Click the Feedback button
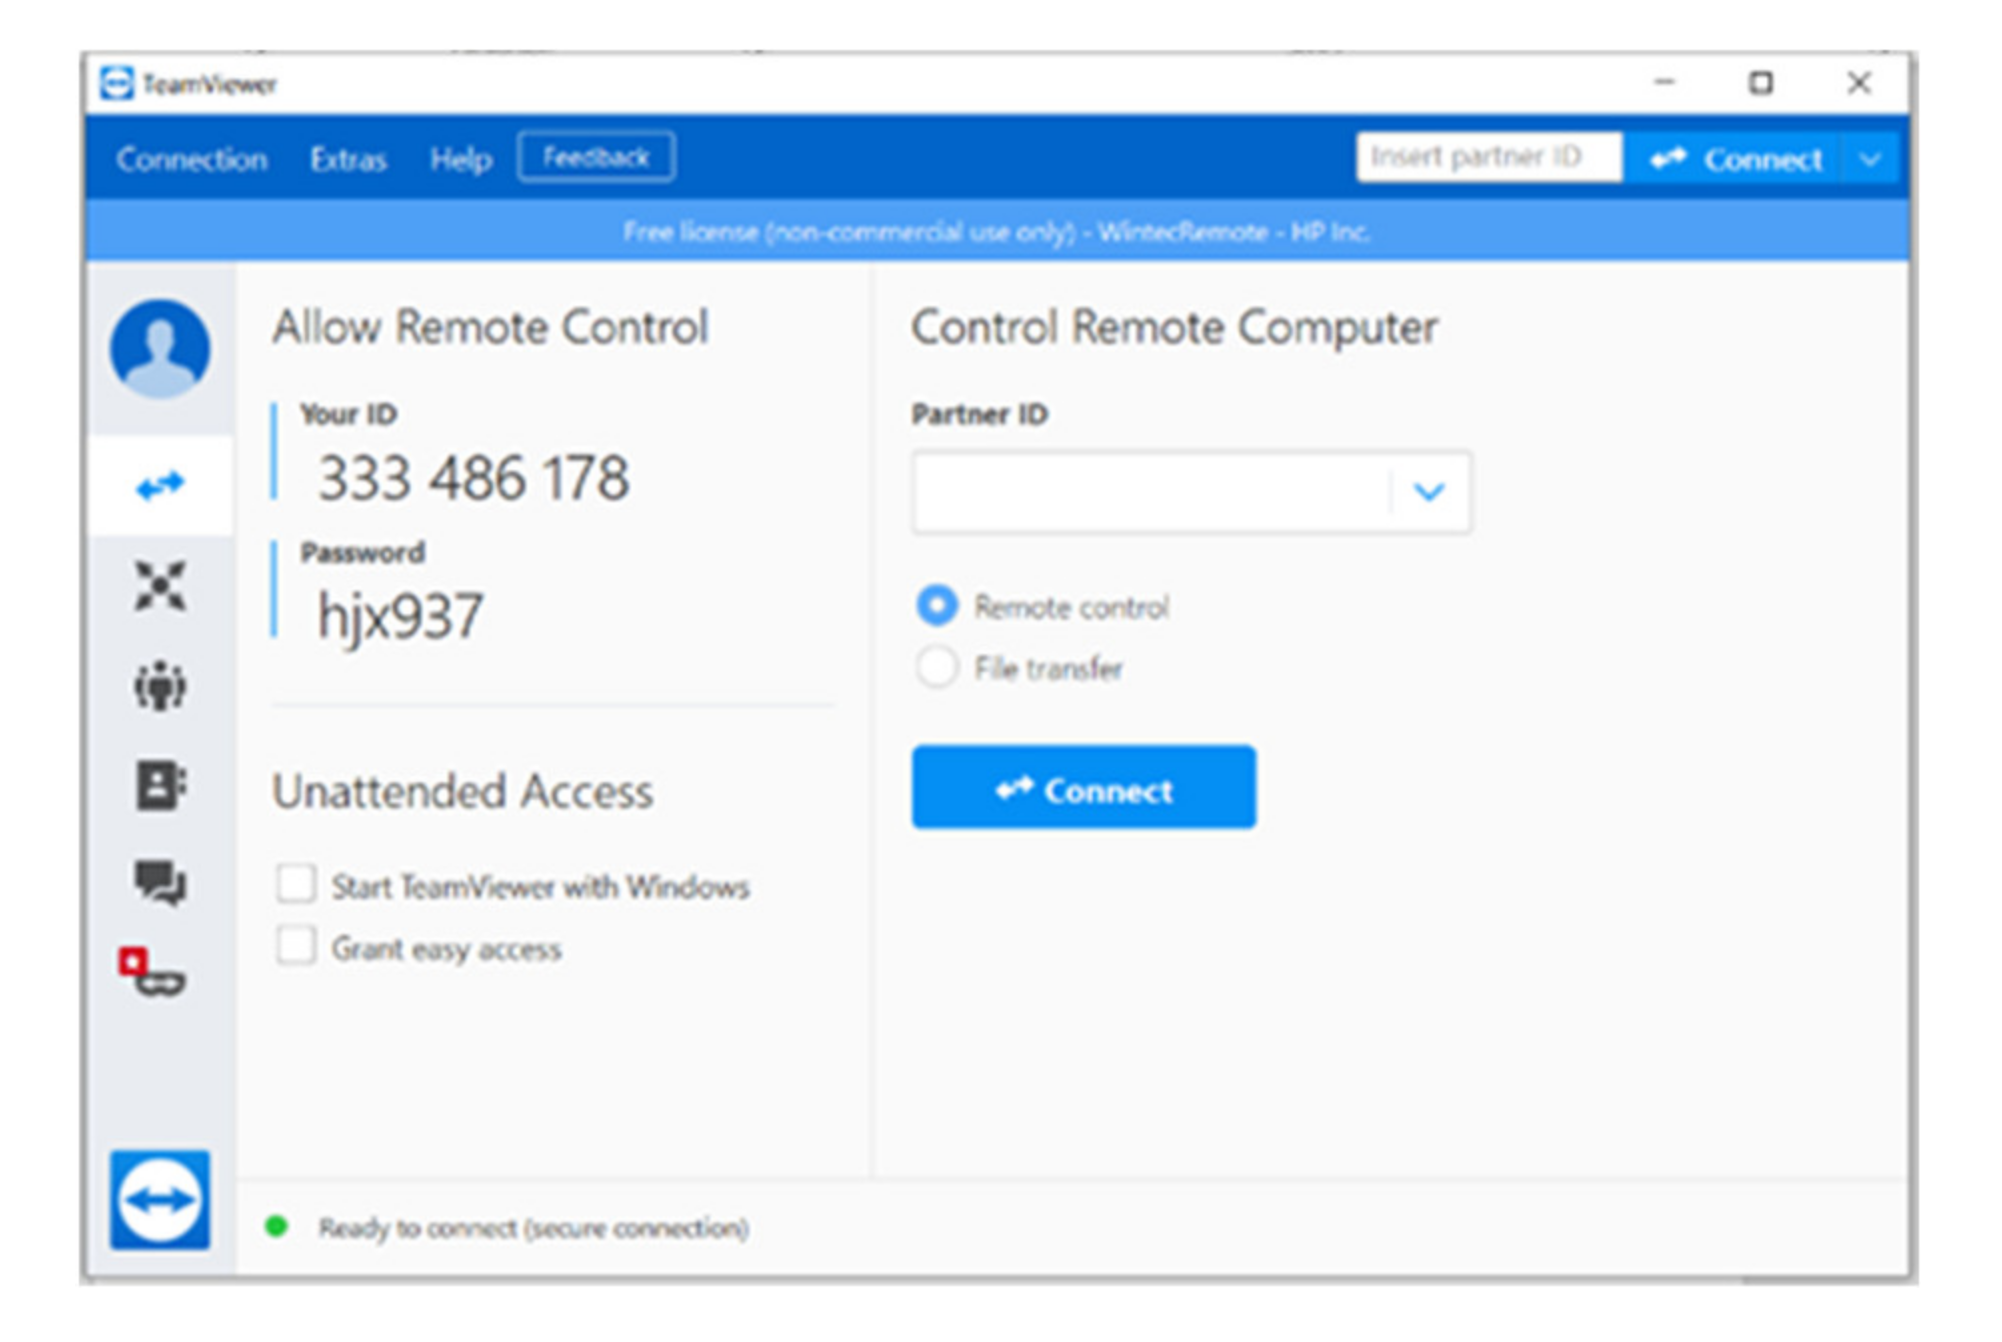 click(596, 157)
